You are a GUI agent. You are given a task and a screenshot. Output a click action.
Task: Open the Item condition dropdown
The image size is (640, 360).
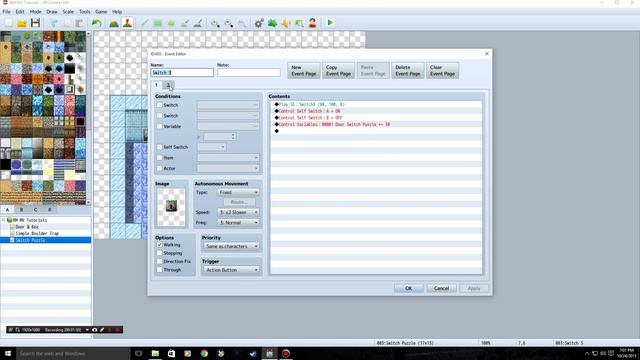(228, 158)
